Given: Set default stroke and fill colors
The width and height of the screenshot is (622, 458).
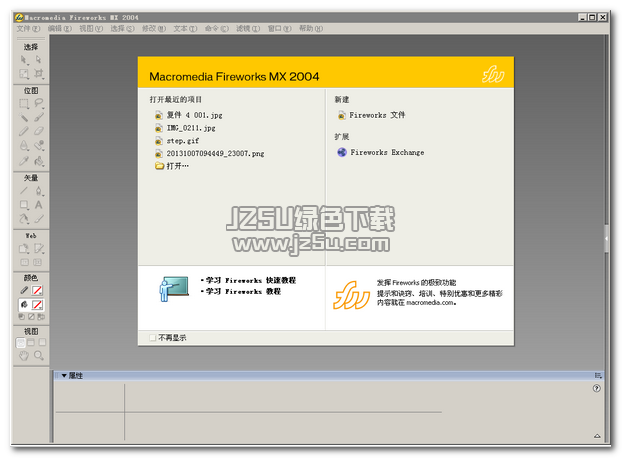Looking at the screenshot, I should coord(21,316).
